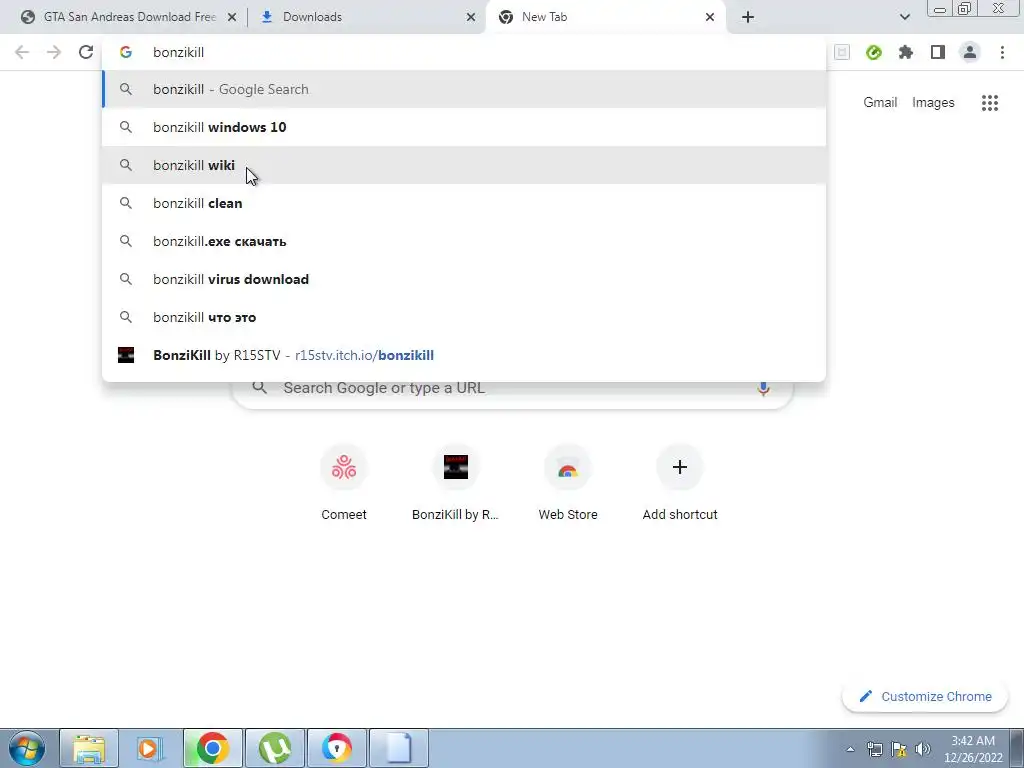Click the browser forward arrow
1024x768 pixels.
pos(54,52)
